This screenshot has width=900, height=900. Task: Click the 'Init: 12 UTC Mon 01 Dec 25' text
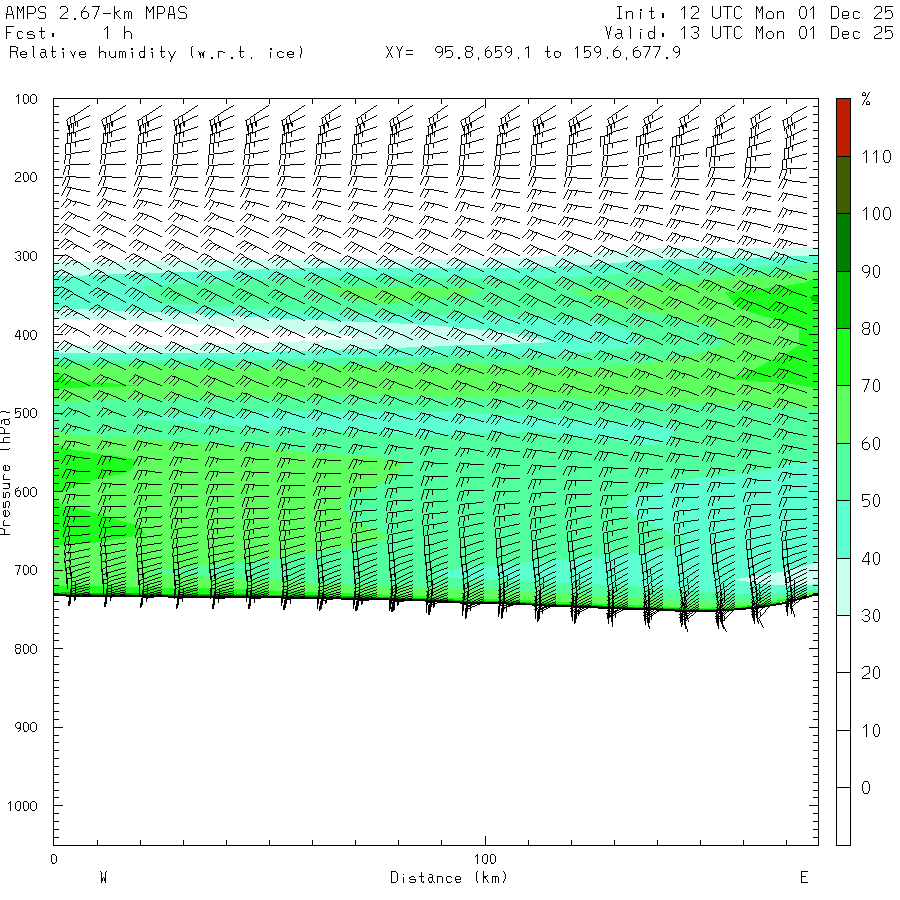pyautogui.click(x=754, y=13)
